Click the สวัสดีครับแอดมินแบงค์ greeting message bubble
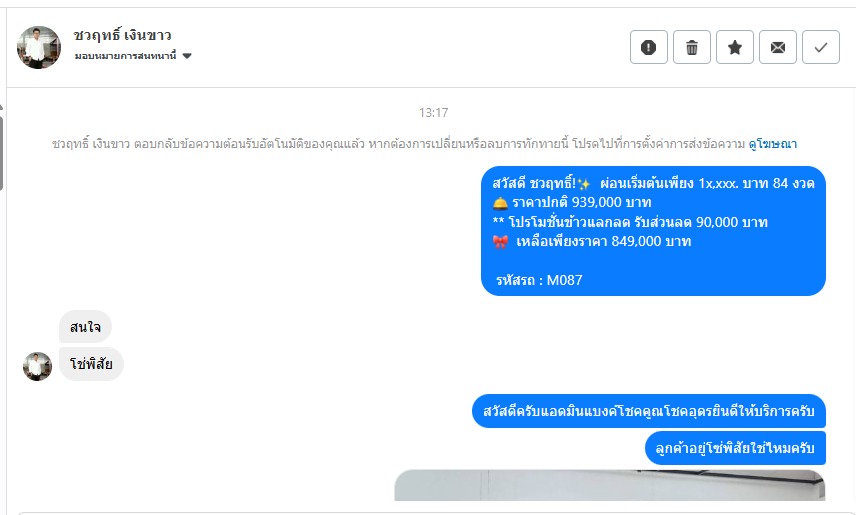The image size is (856, 515). tap(649, 411)
